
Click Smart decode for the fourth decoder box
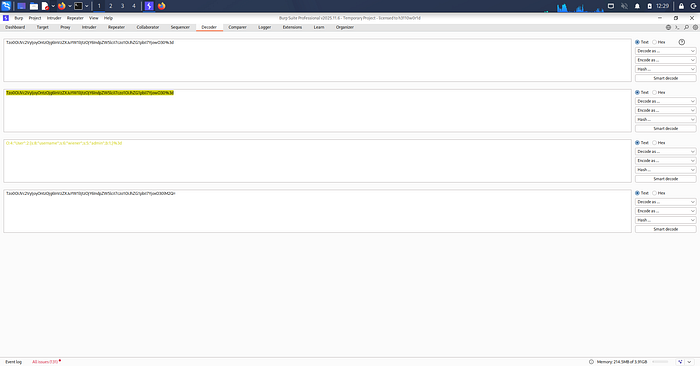(666, 229)
